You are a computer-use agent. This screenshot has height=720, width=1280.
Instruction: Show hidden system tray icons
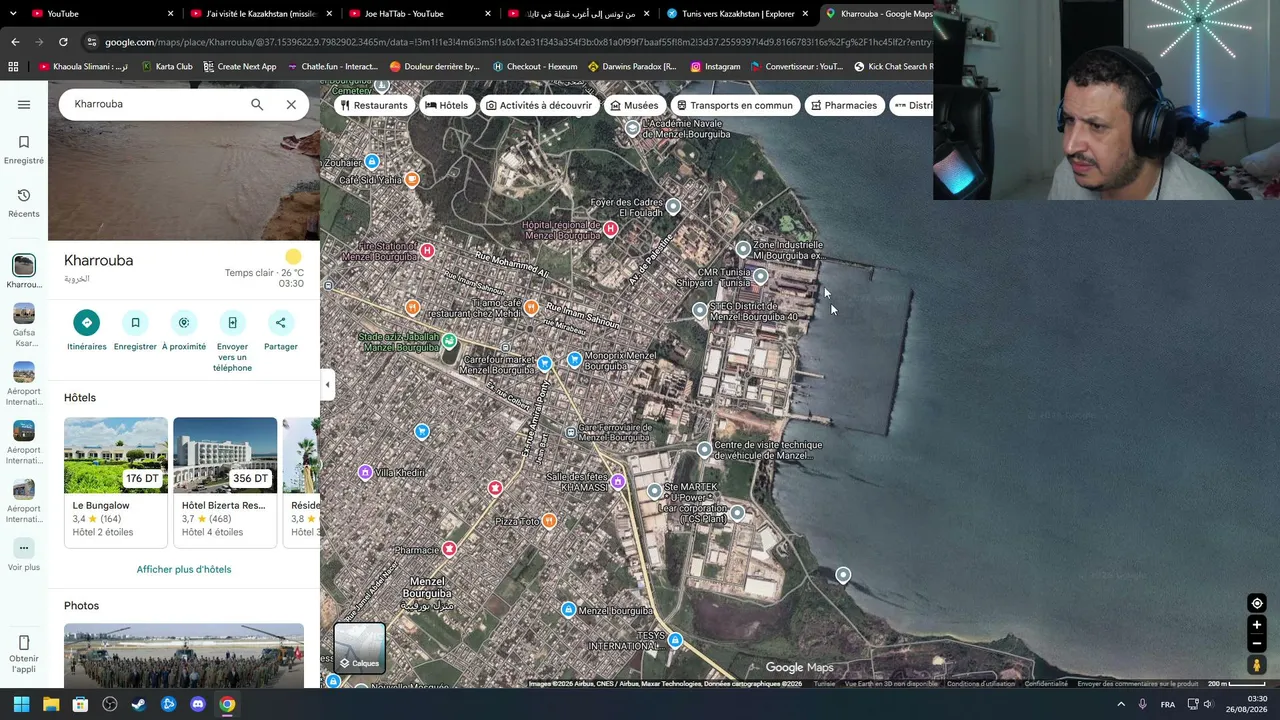pos(1121,704)
